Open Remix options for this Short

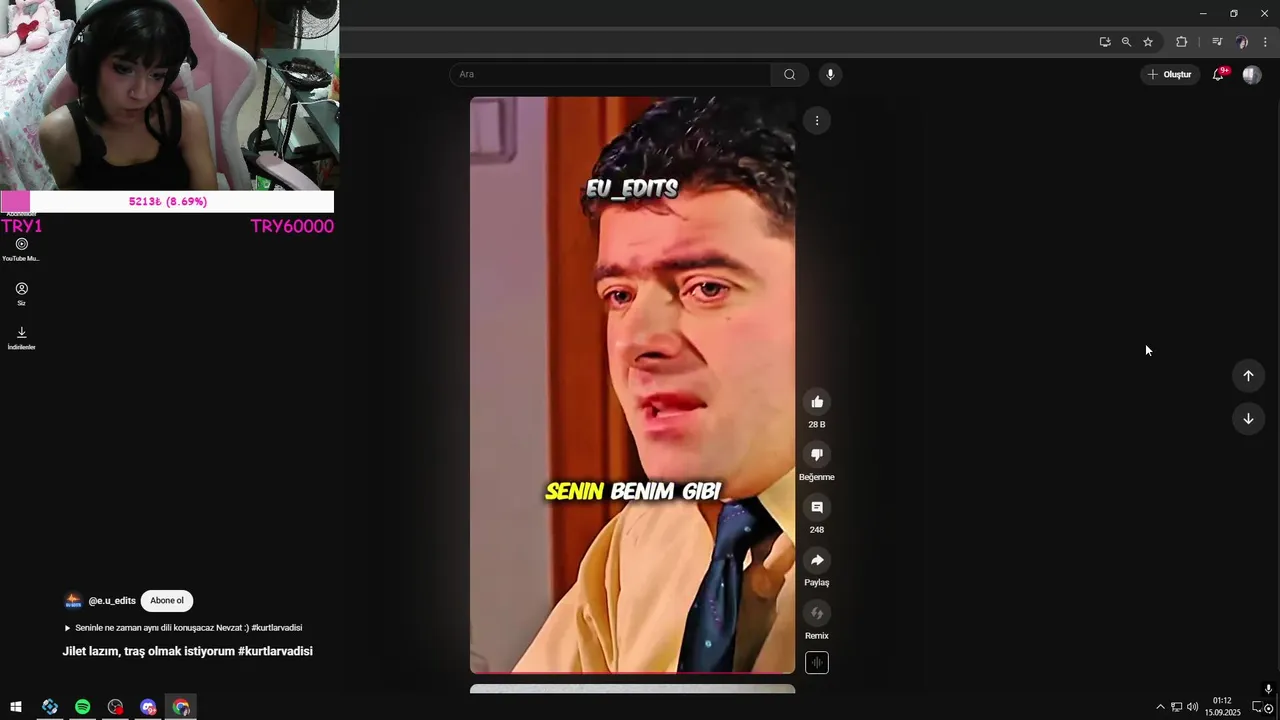click(817, 613)
